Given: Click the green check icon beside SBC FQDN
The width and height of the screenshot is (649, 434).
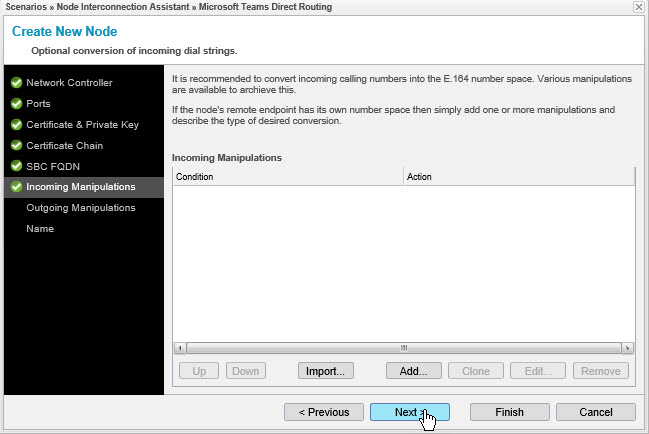Looking at the screenshot, I should coord(16,166).
